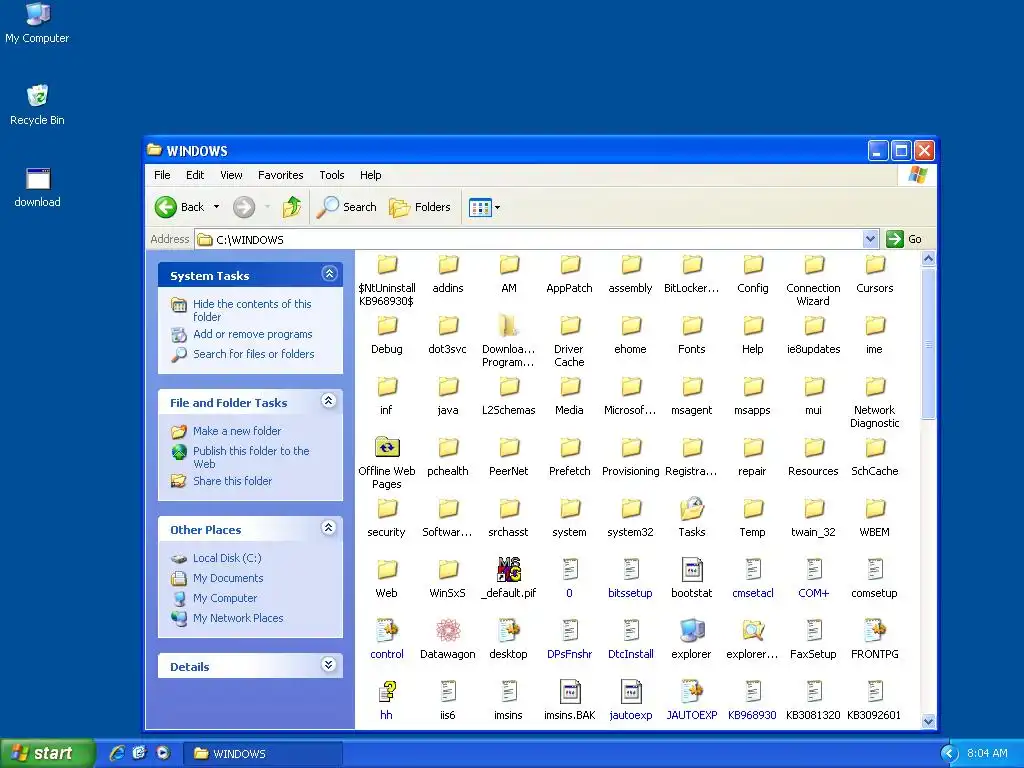Launch Internet Explorer from quick launch
1024x768 pixels.
[x=117, y=753]
